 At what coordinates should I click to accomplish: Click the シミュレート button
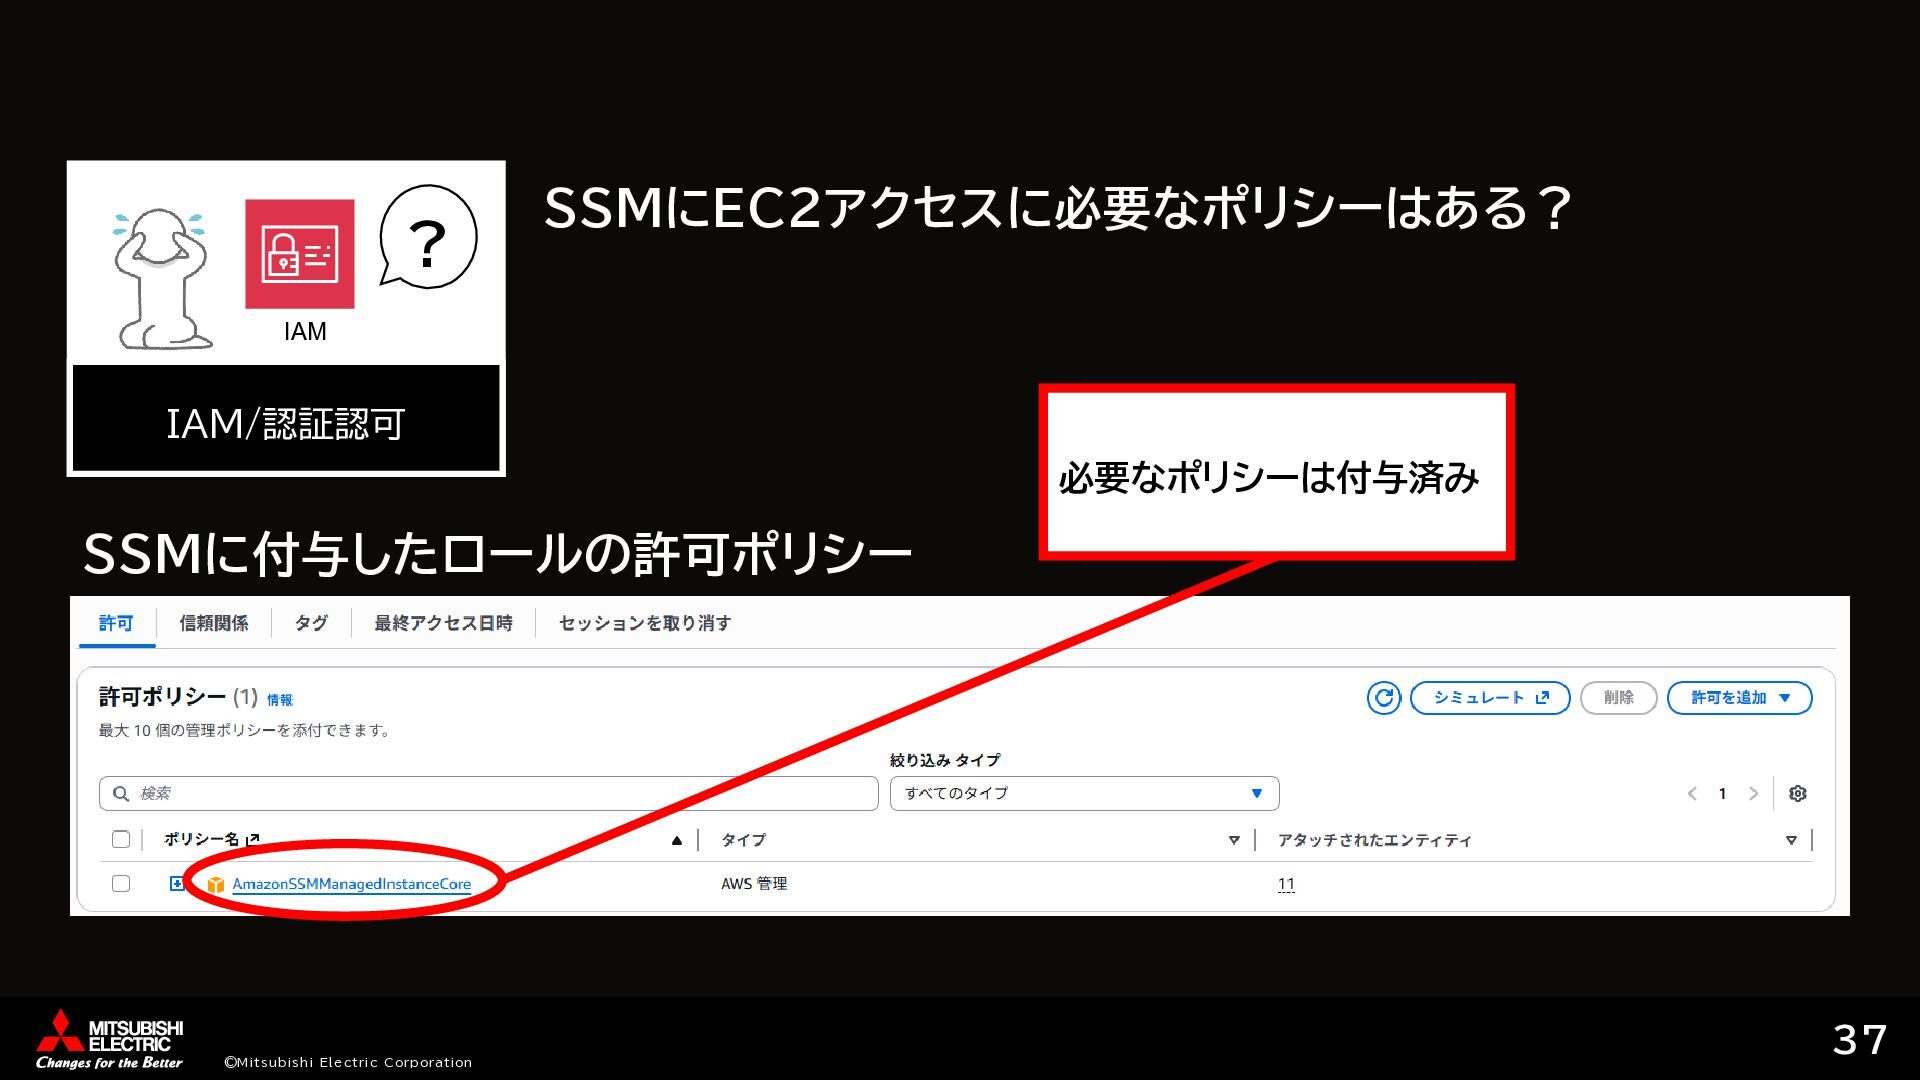coord(1490,698)
